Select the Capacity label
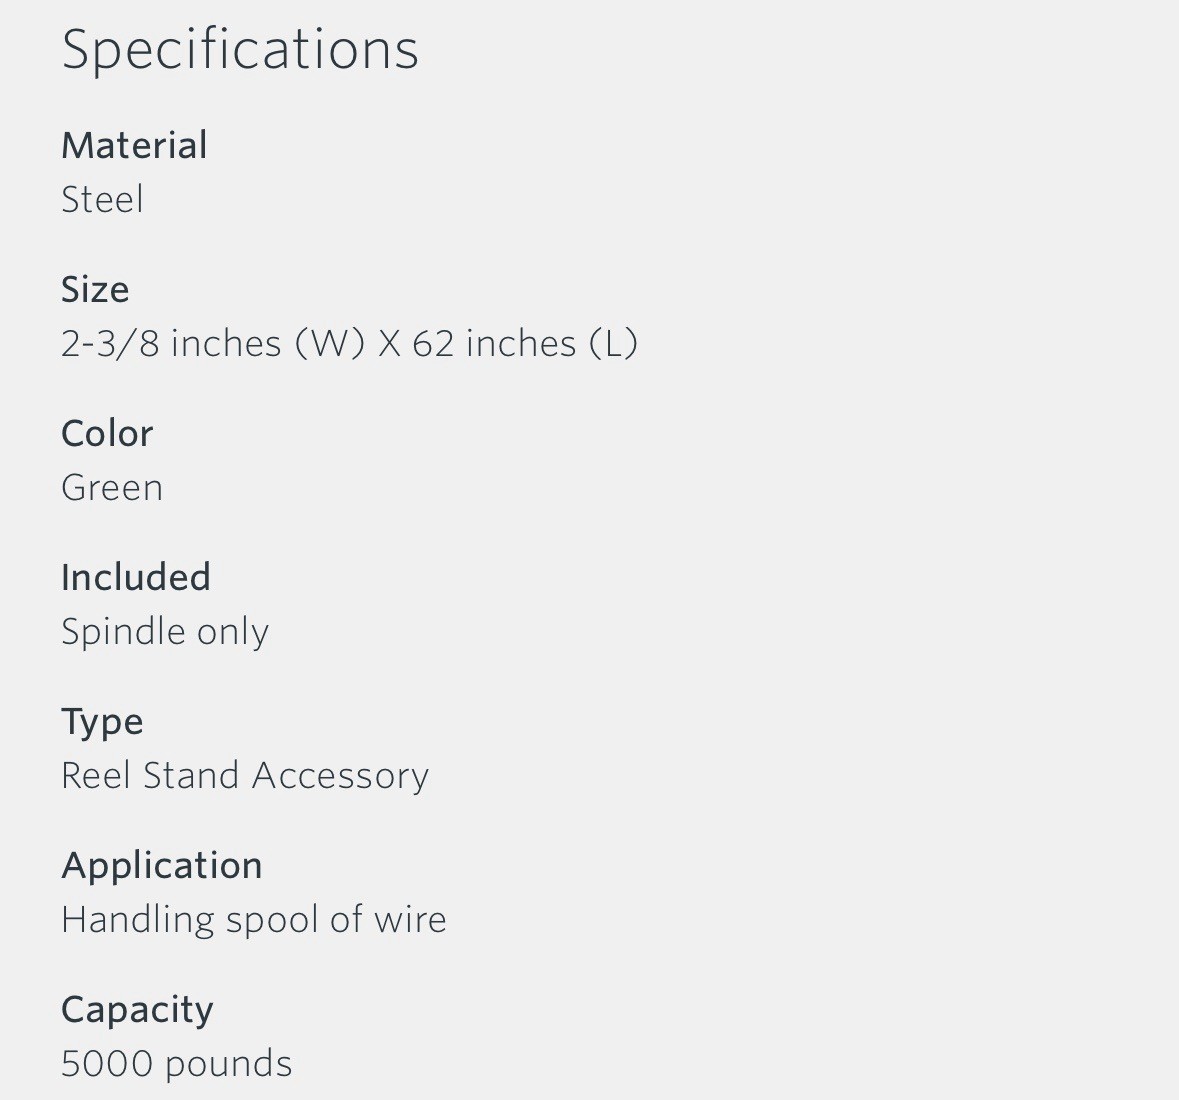This screenshot has width=1179, height=1100. 137,1011
